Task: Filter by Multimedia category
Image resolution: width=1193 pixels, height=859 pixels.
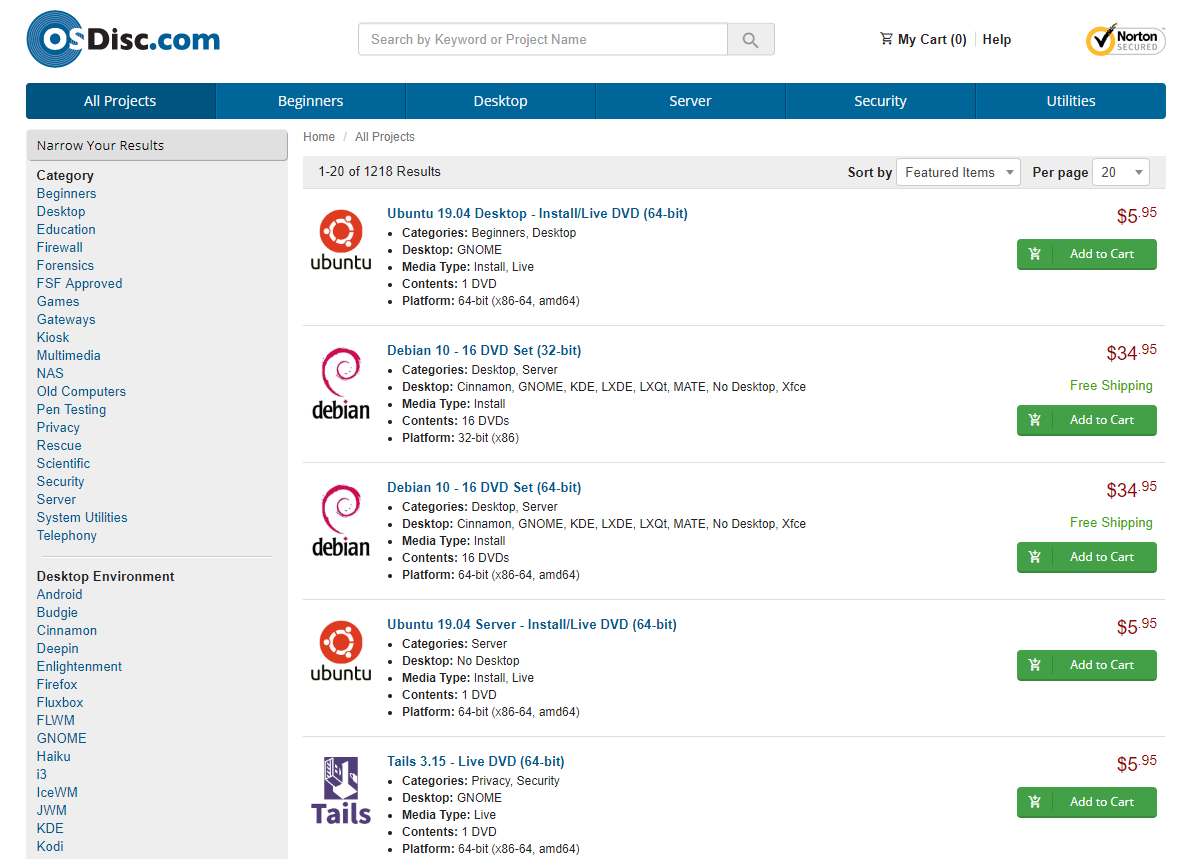Action: 68,355
